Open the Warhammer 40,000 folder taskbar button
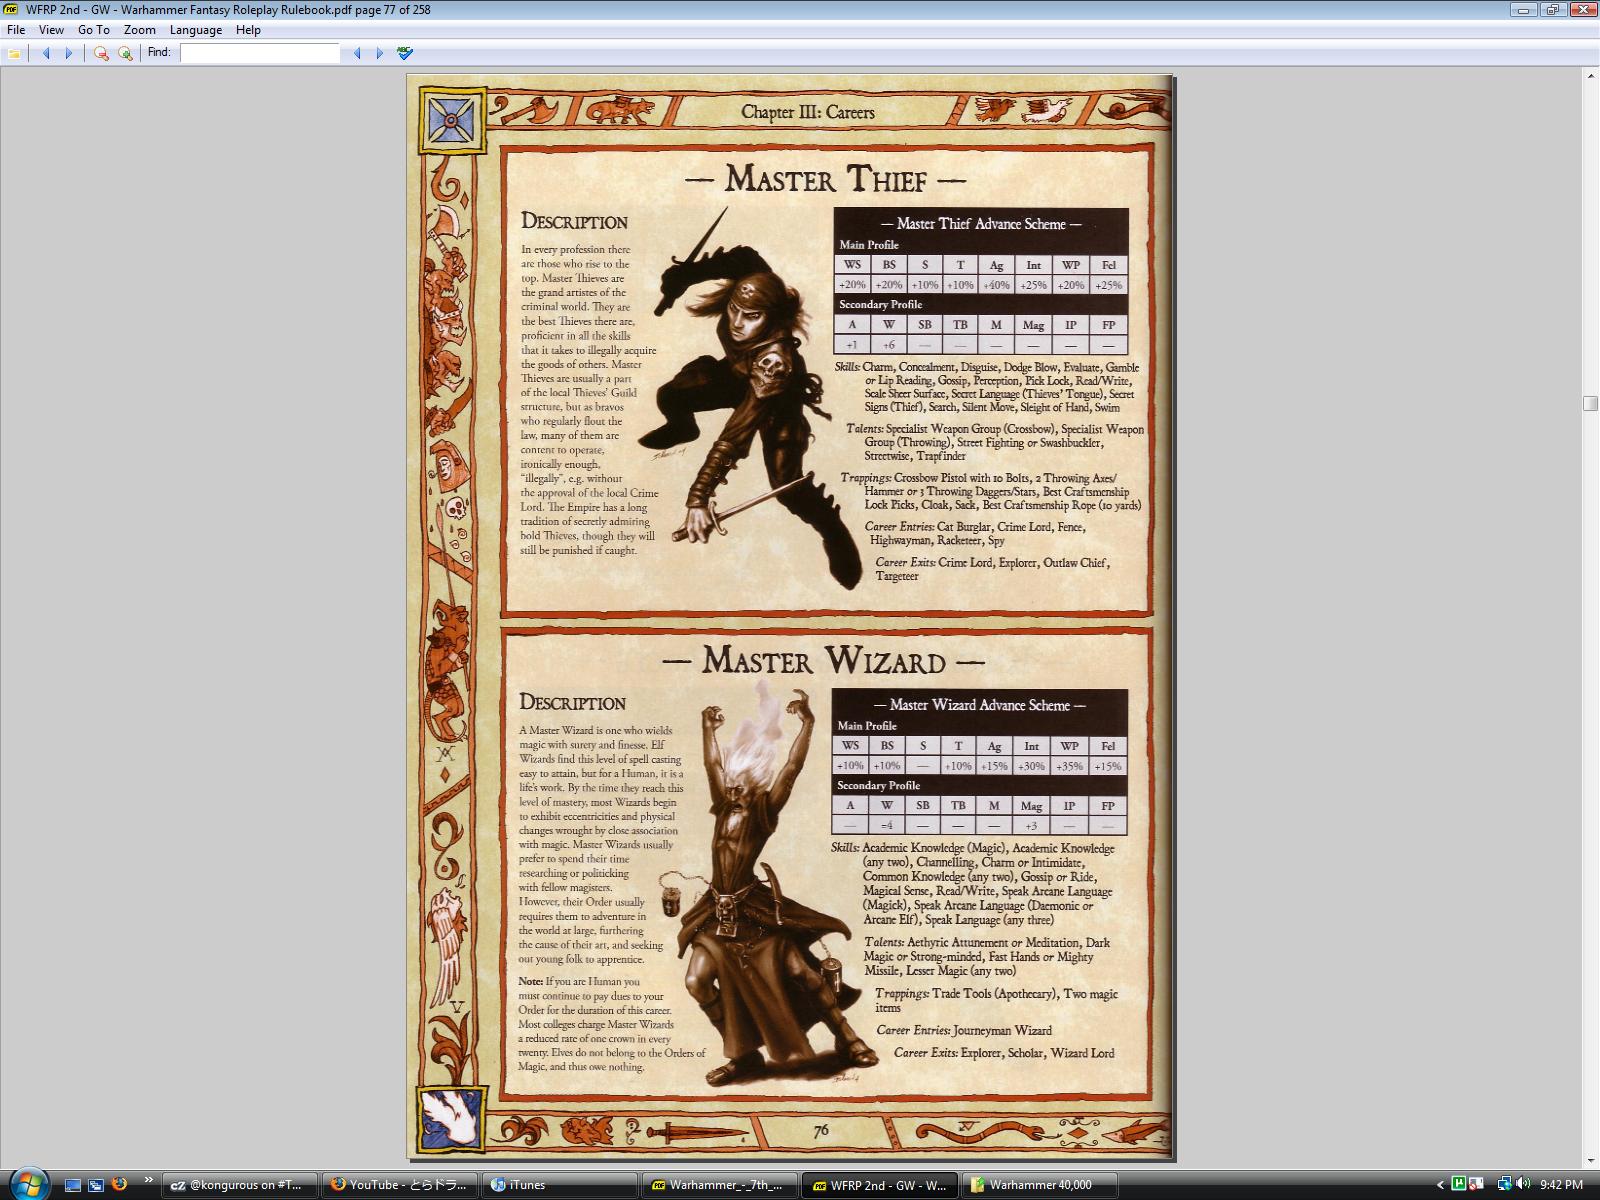This screenshot has height=1200, width=1600. click(x=1040, y=1185)
